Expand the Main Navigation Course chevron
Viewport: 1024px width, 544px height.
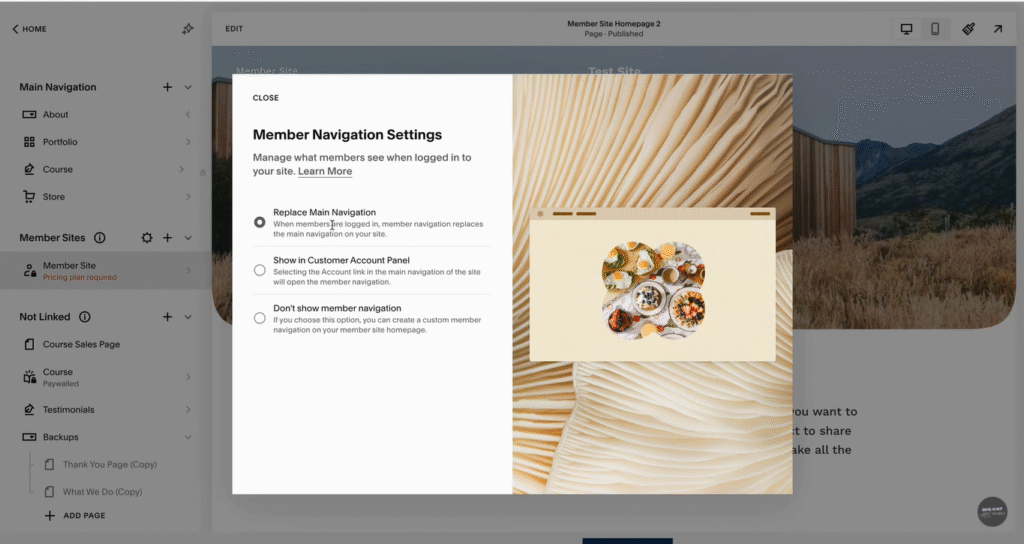click(x=182, y=169)
